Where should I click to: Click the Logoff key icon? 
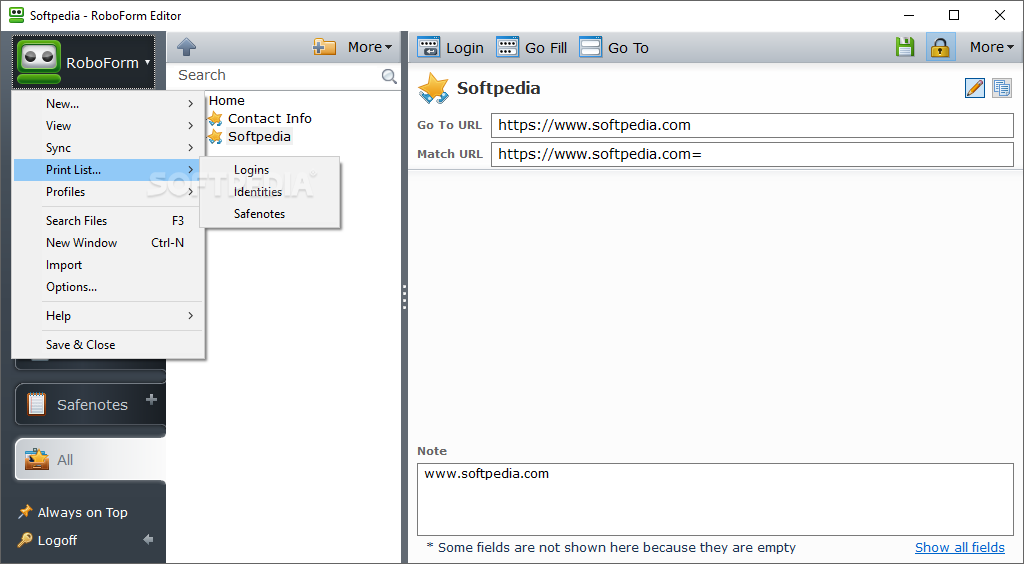pos(25,540)
